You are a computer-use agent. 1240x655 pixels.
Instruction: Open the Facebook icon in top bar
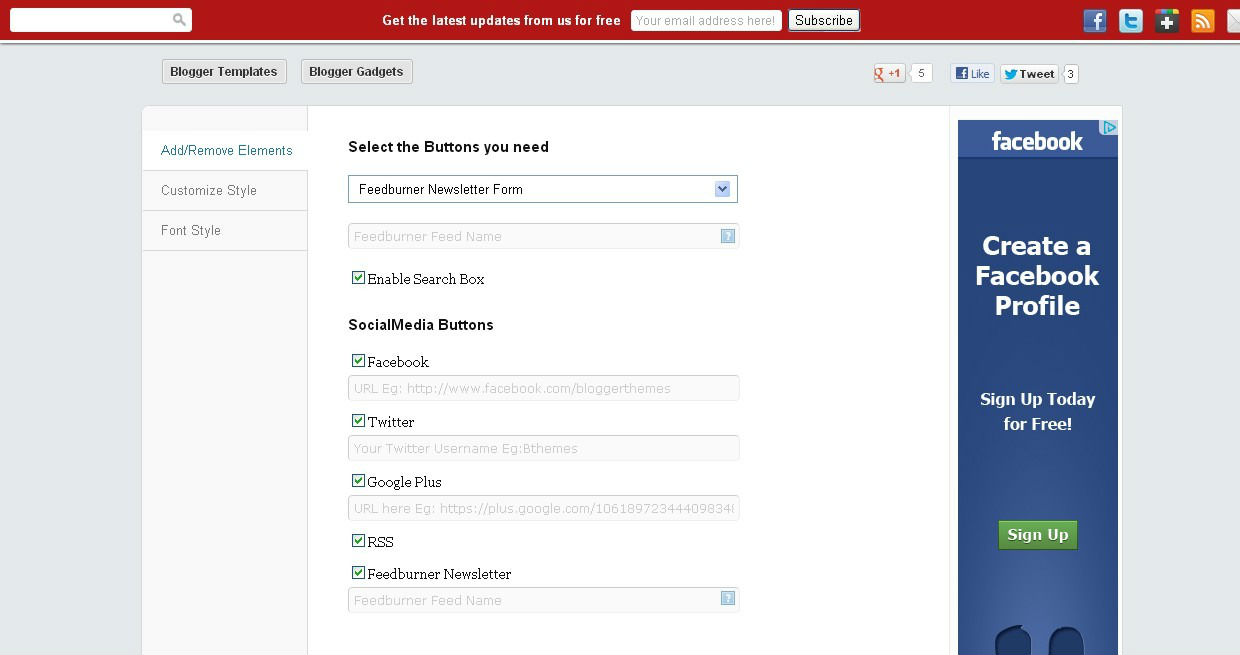pyautogui.click(x=1095, y=20)
